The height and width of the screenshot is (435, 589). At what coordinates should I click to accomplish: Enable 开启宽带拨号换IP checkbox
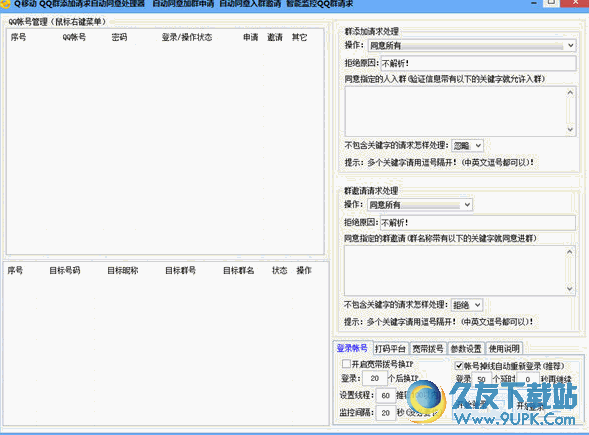tap(346, 364)
